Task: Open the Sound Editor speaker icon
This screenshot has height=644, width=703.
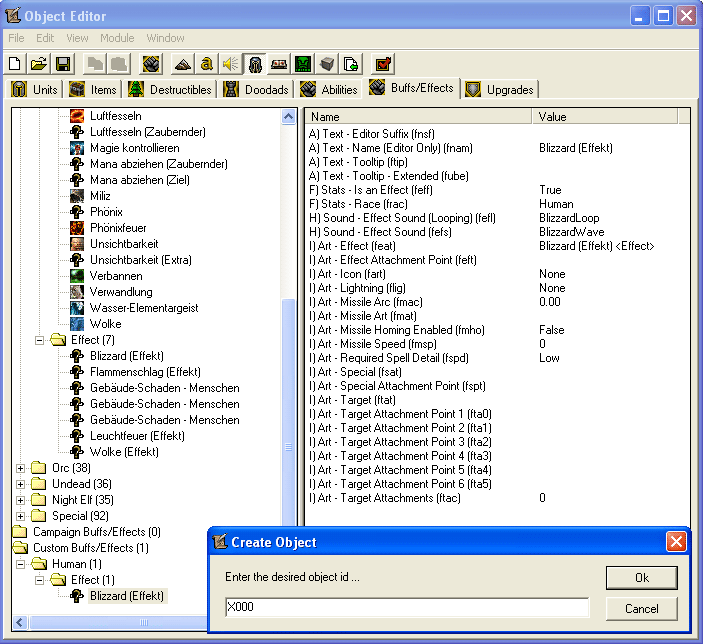Action: pos(231,64)
